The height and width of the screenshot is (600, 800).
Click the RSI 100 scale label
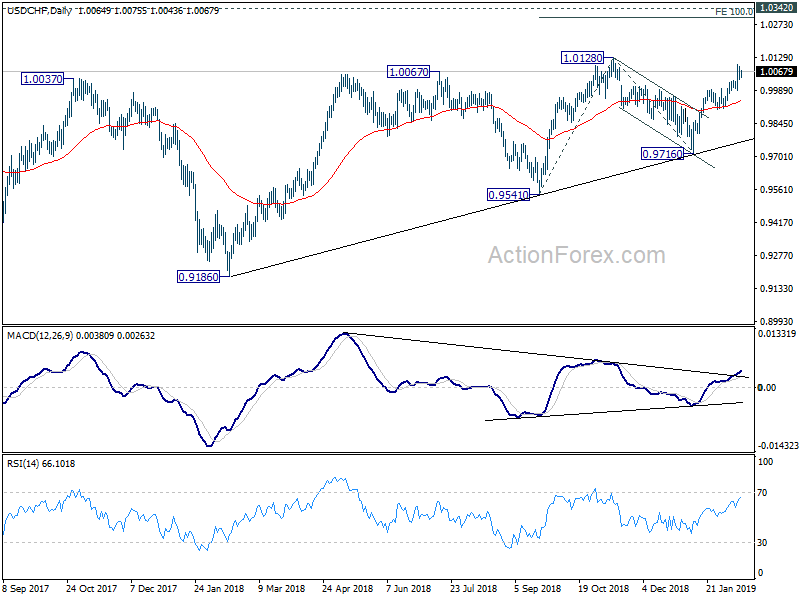tap(766, 462)
